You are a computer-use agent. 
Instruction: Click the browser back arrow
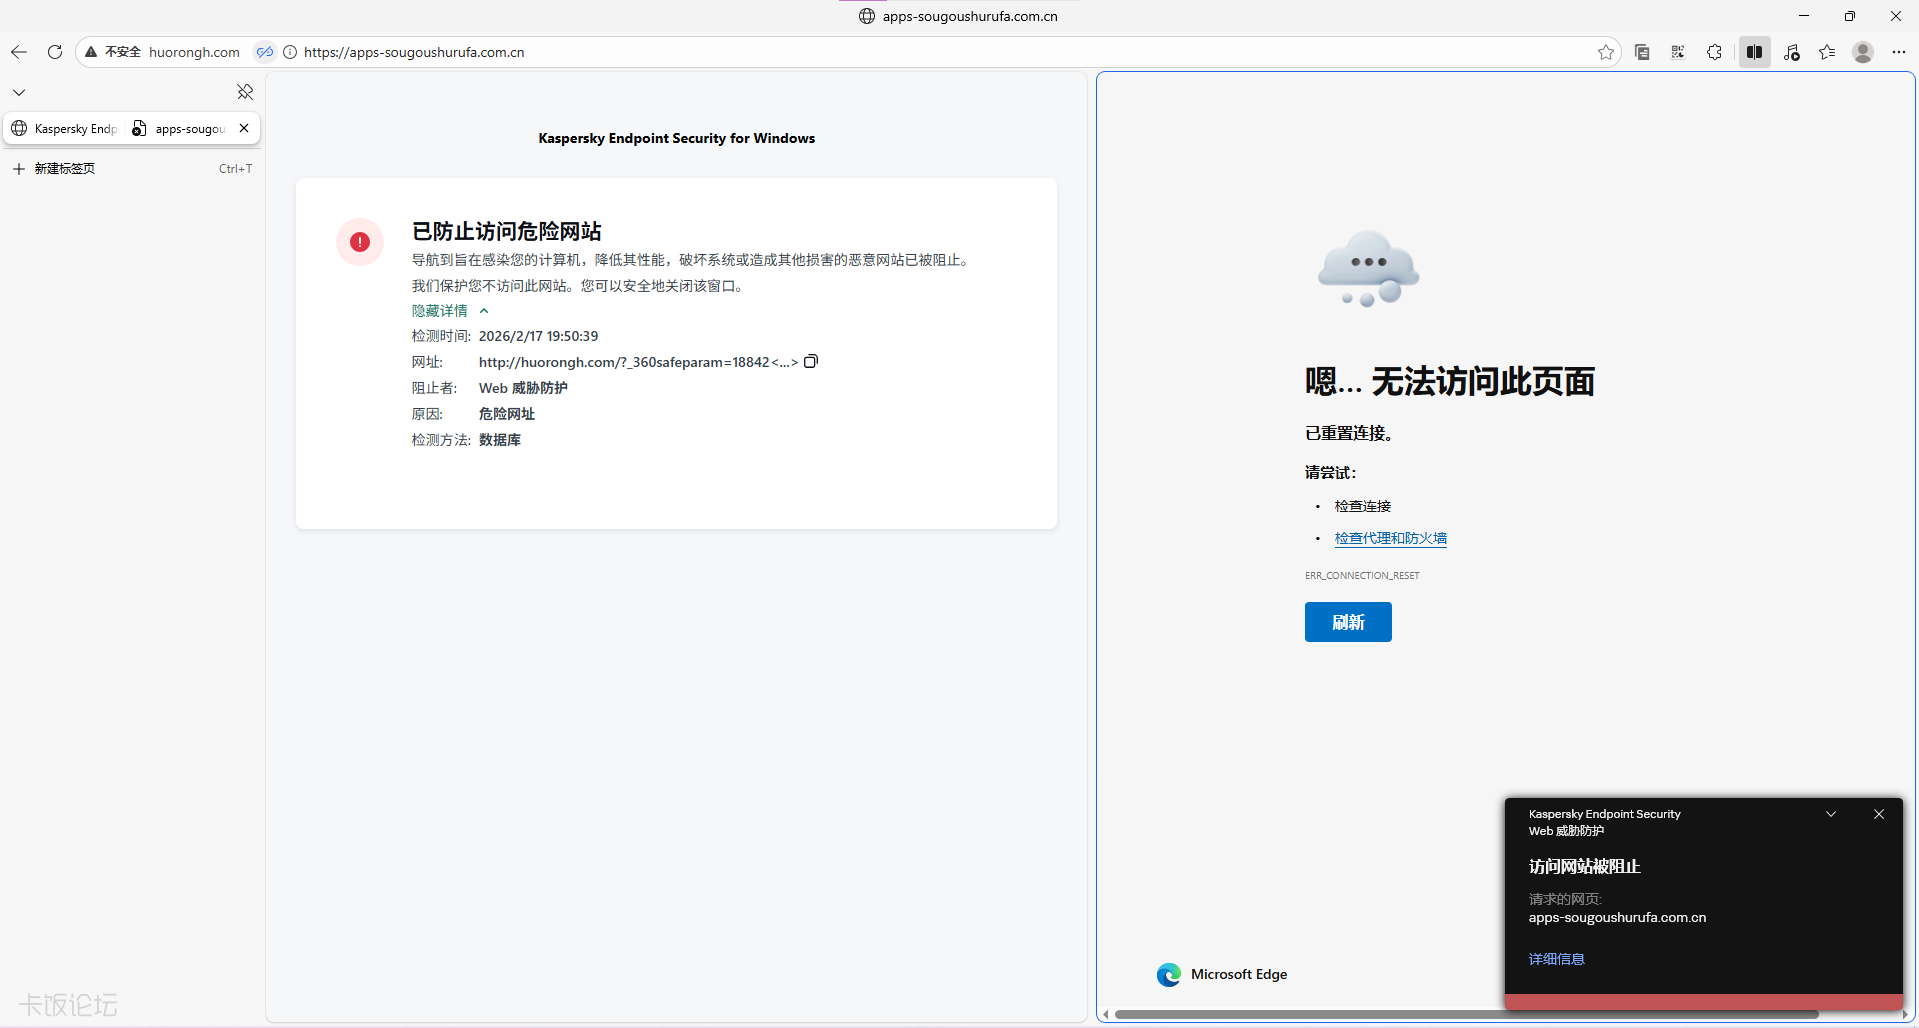point(19,52)
